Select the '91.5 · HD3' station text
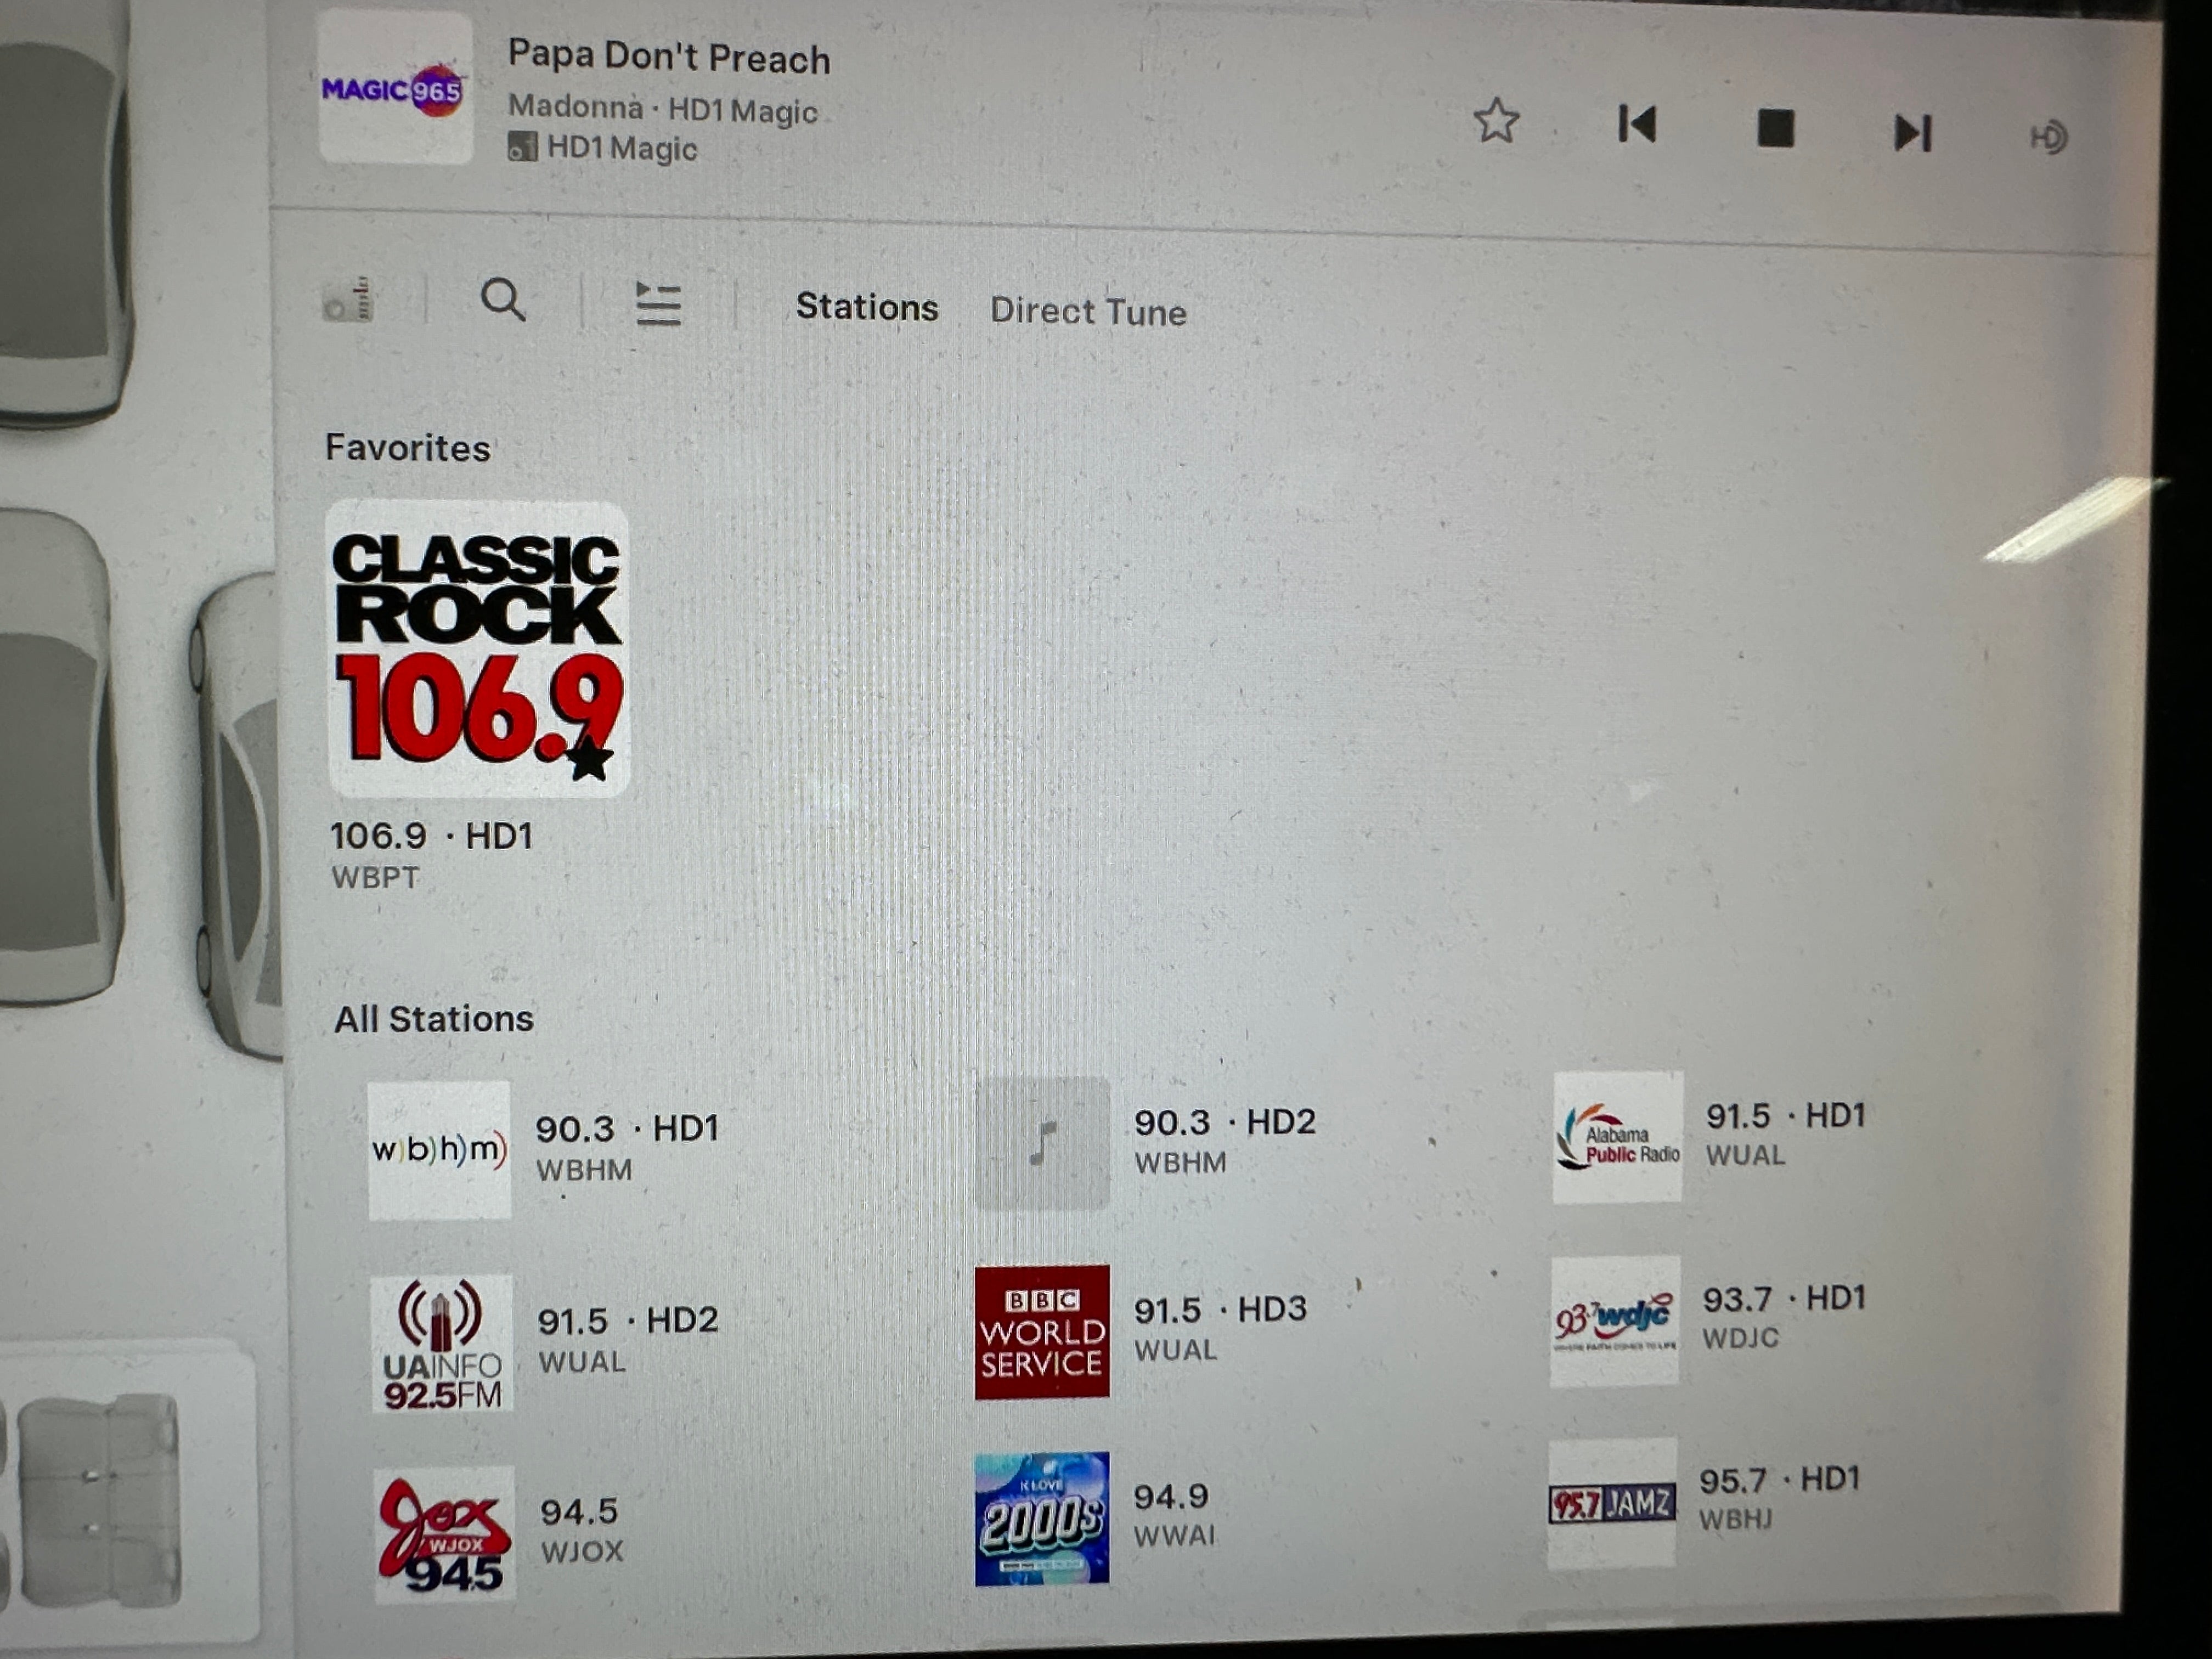 pyautogui.click(x=1220, y=1309)
